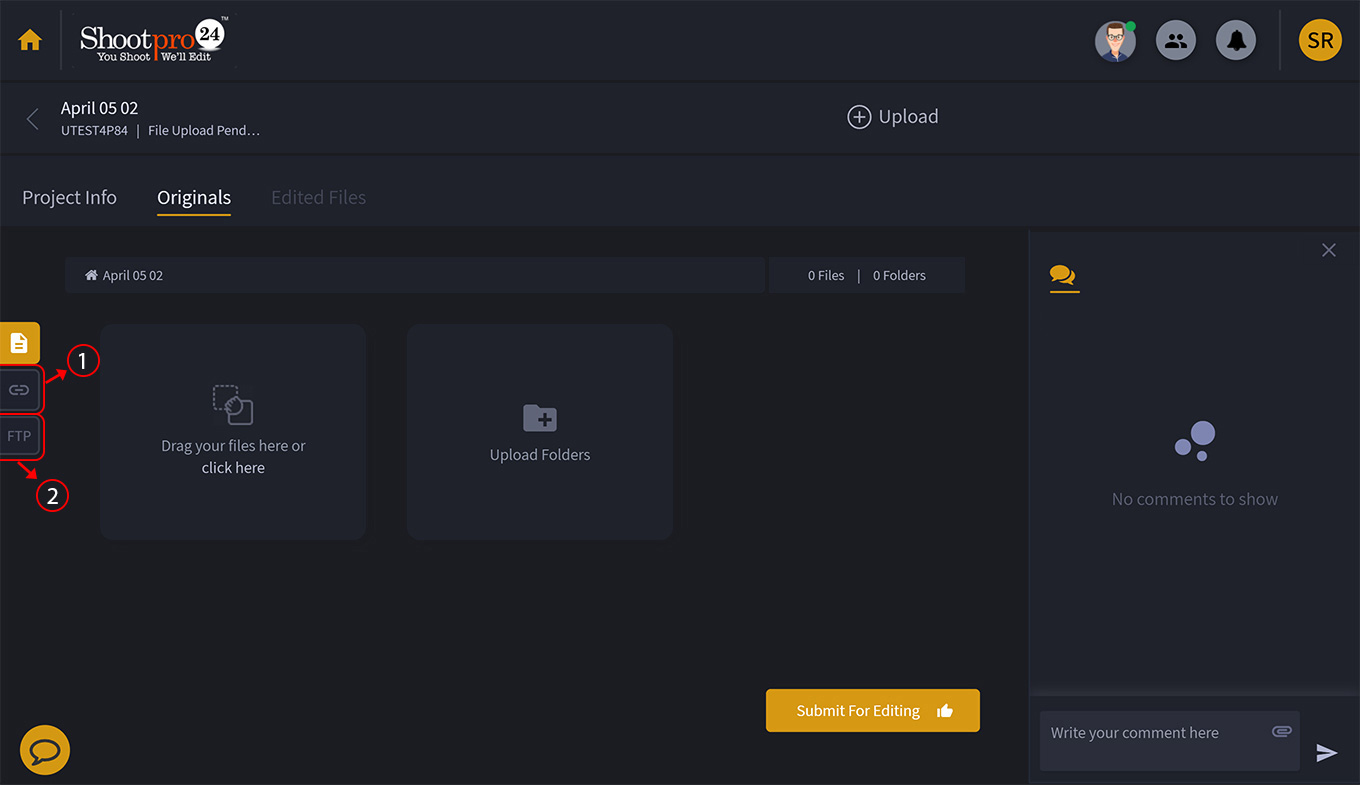Choose the FTP upload option

[x=19, y=437]
